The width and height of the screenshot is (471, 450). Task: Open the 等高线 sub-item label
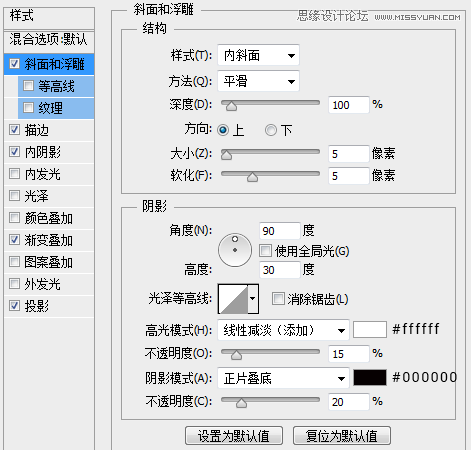pos(56,86)
